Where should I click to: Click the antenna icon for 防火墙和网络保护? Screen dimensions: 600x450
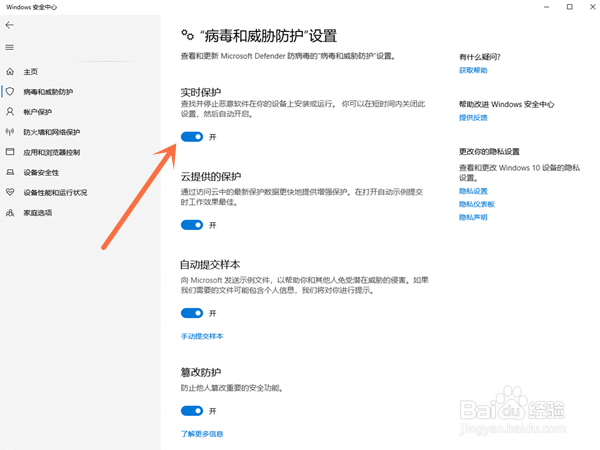[10, 132]
